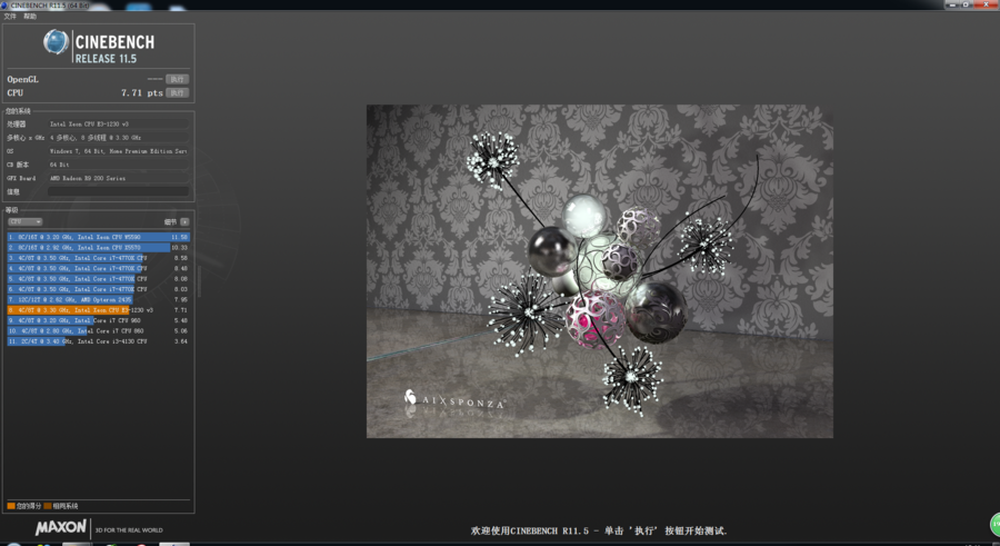1000x546 pixels.
Task: Open the 帮助 (Help) menu
Action: pos(30,16)
